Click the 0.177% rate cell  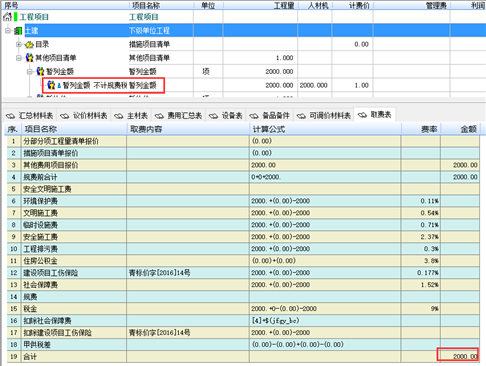[421, 273]
